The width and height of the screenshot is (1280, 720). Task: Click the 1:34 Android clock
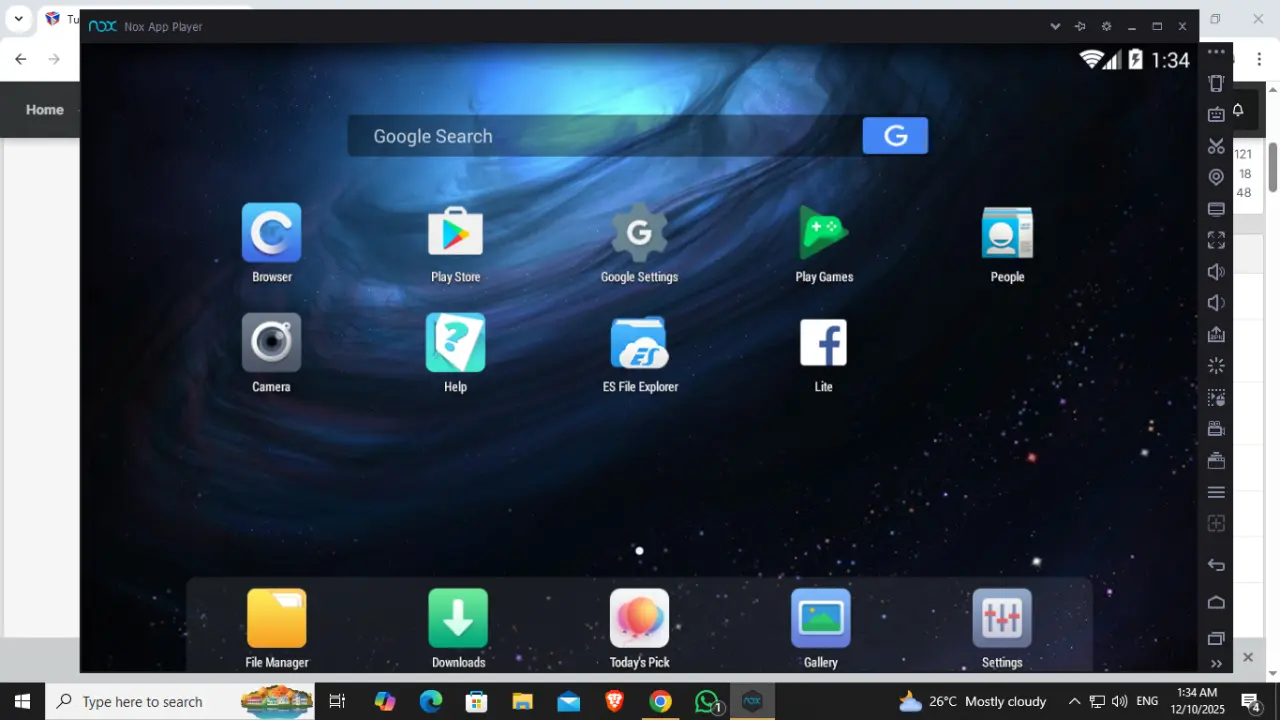(x=1170, y=60)
